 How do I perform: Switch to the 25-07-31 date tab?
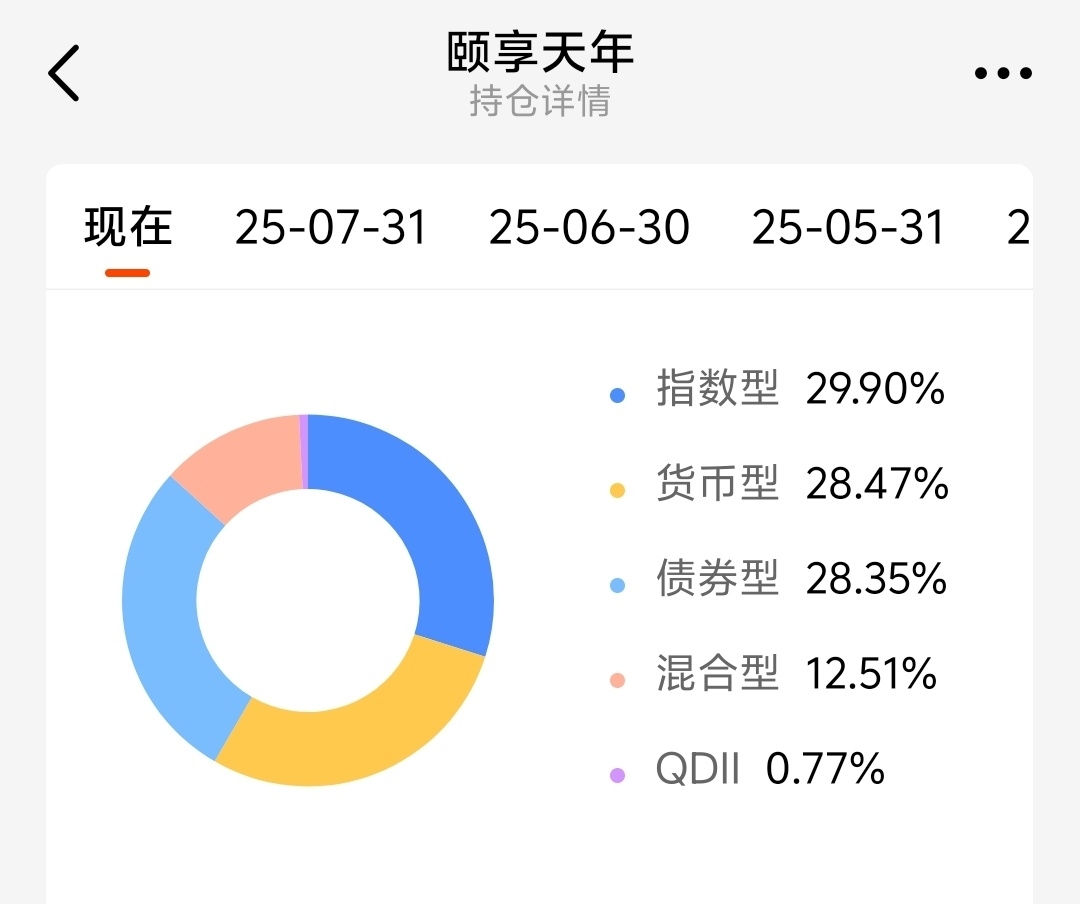point(331,227)
